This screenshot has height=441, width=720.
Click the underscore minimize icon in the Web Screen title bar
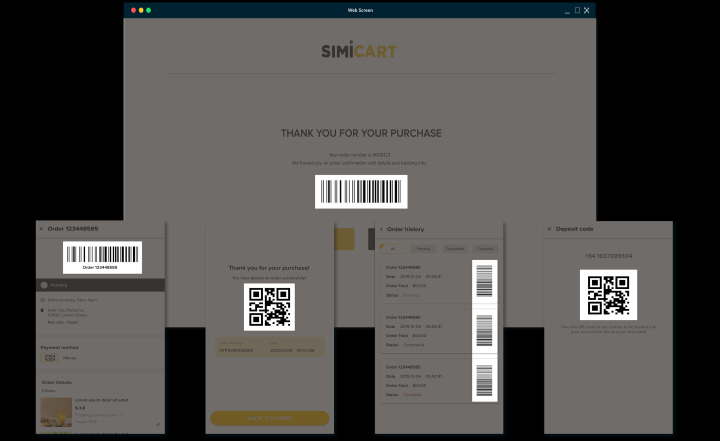click(567, 12)
